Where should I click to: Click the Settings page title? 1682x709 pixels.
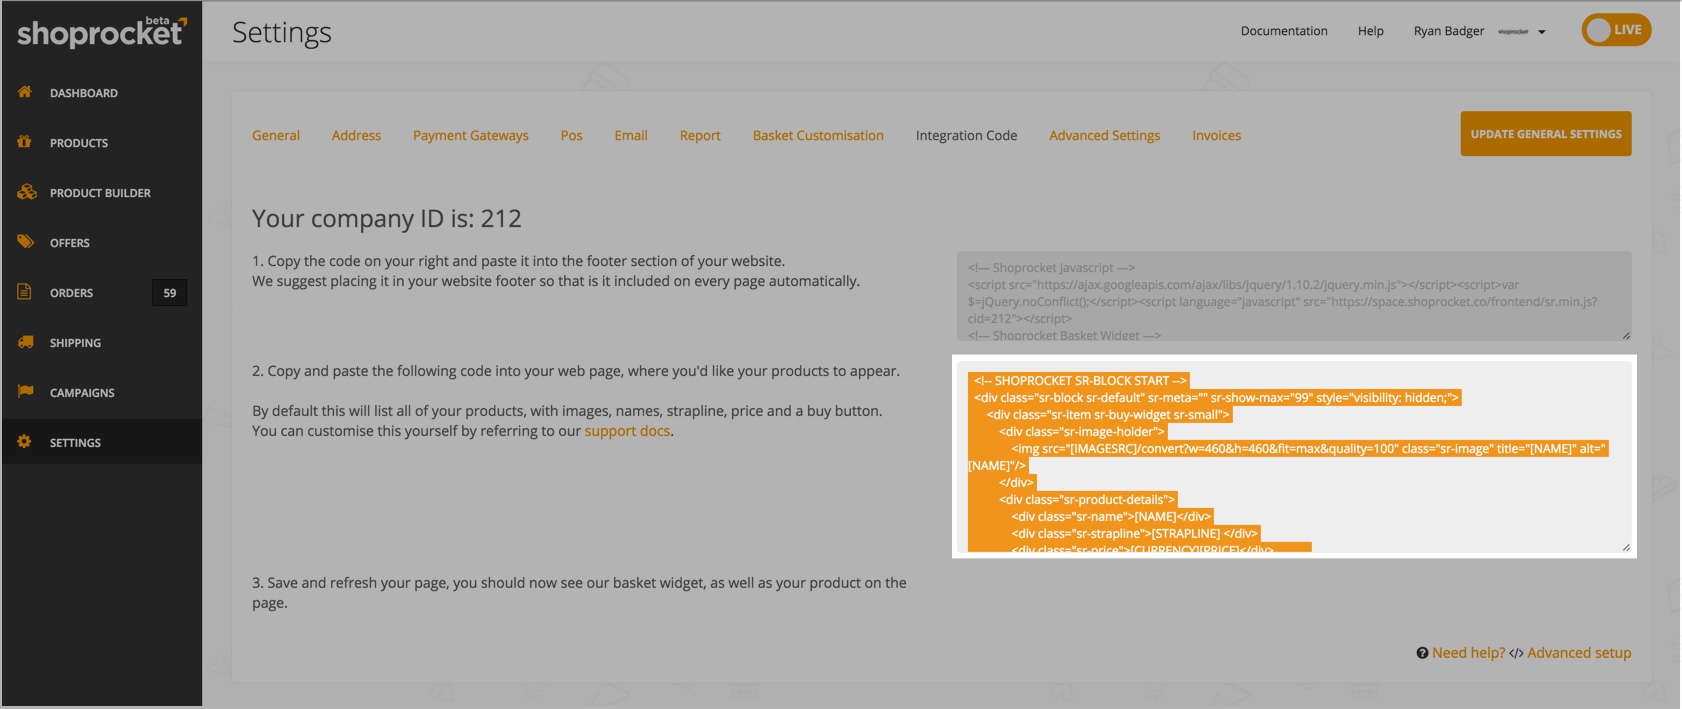tap(282, 33)
